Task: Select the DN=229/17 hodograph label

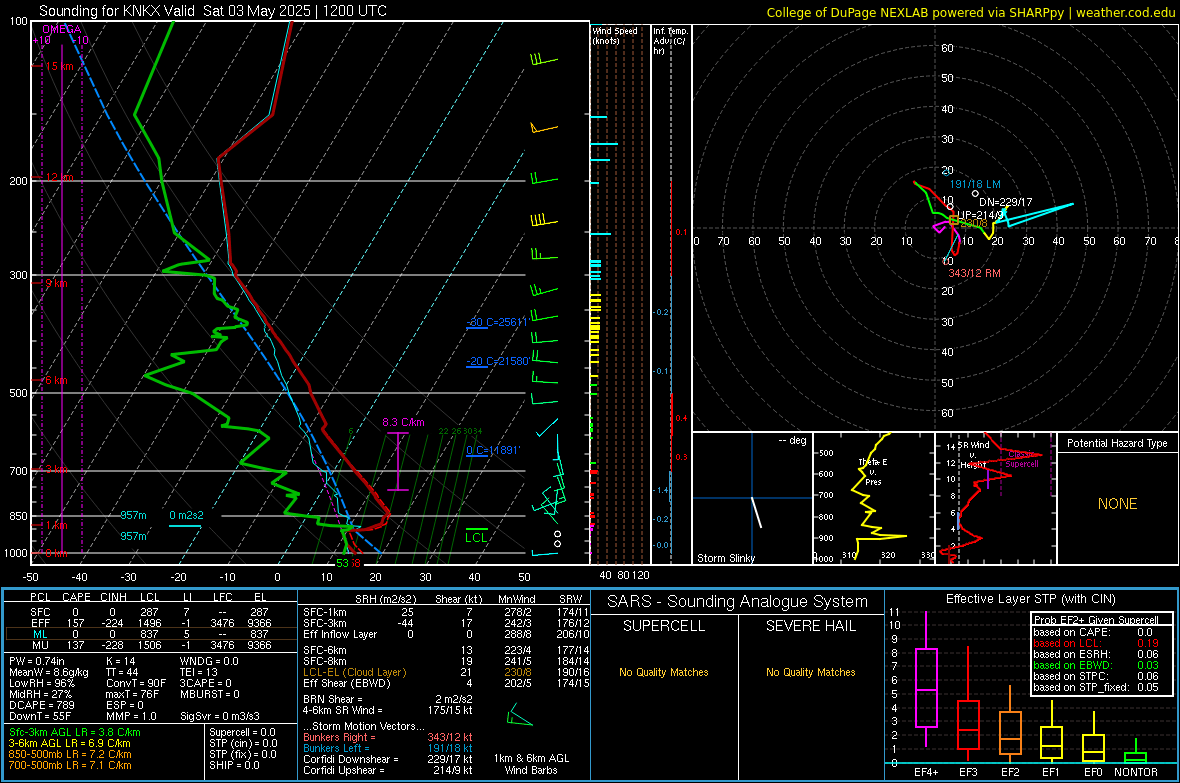Action: pyautogui.click(x=1005, y=202)
